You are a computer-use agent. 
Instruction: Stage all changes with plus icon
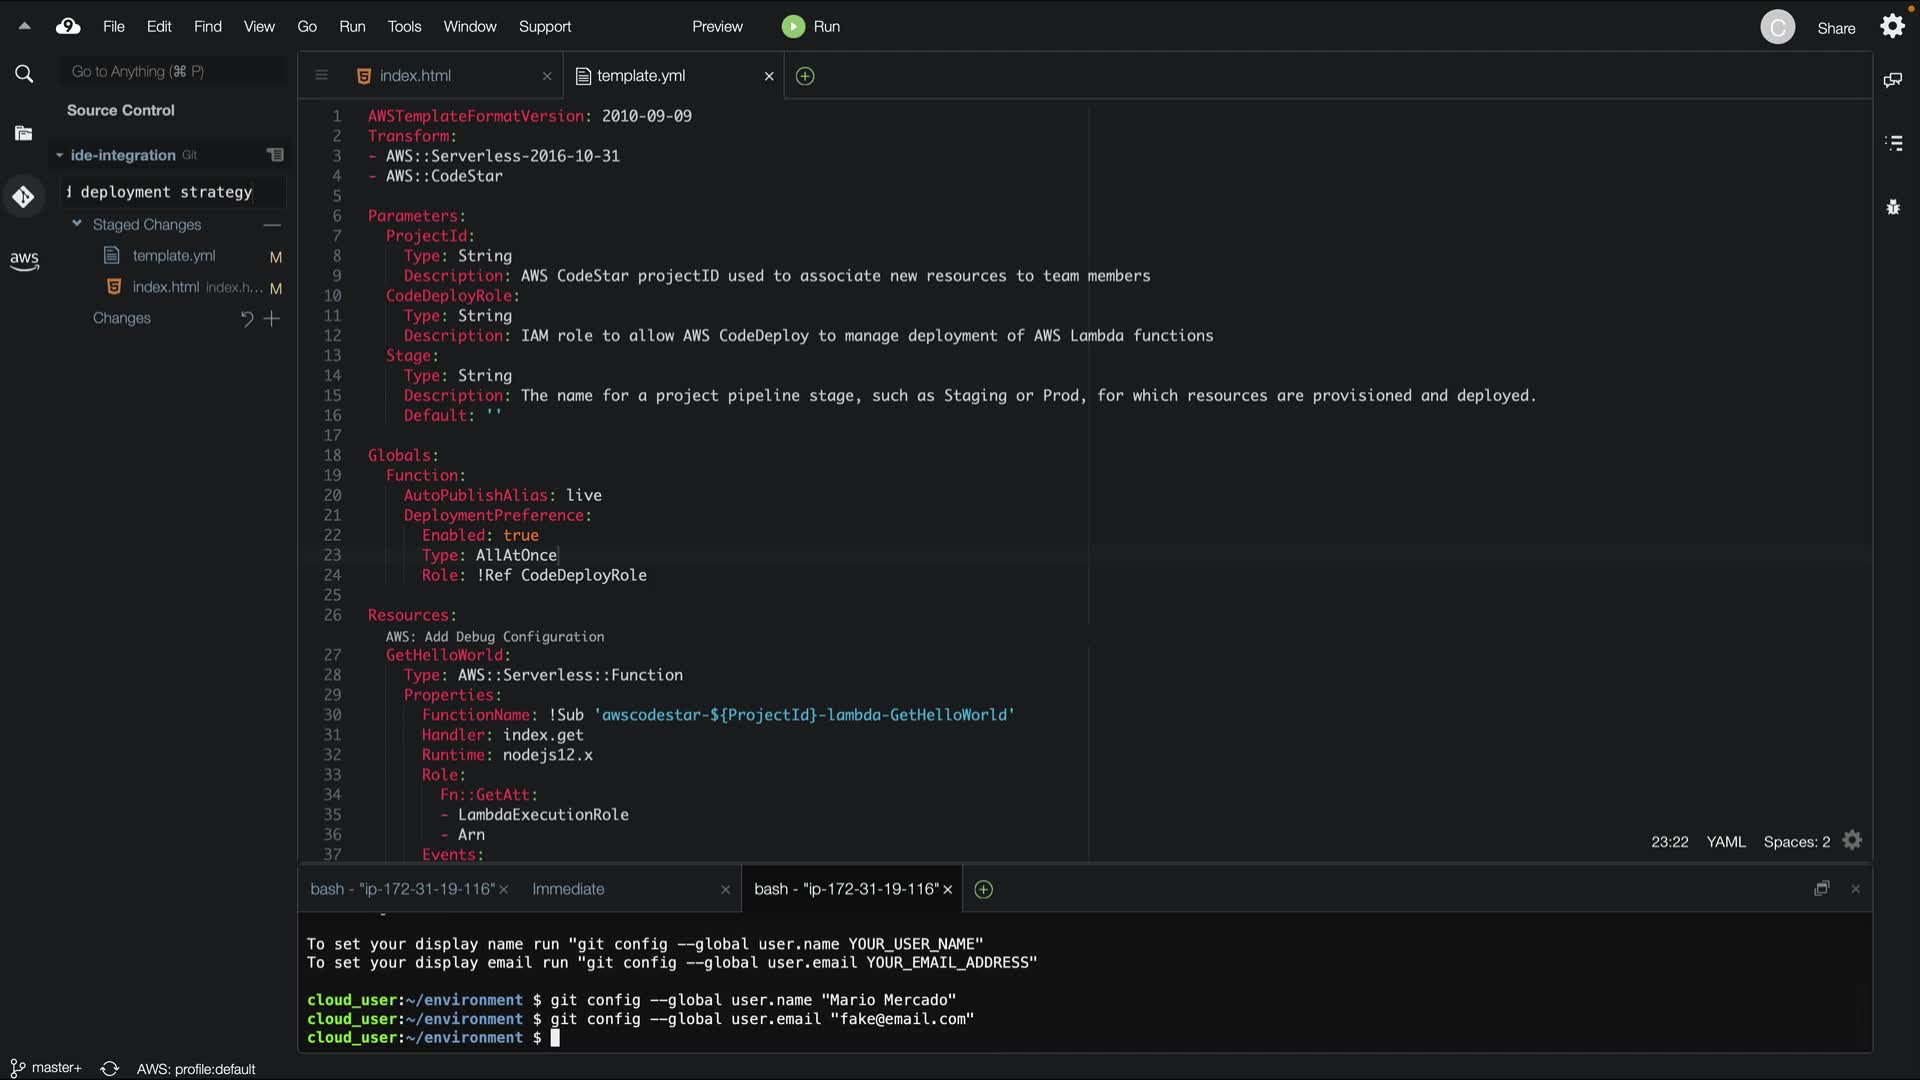(x=272, y=318)
